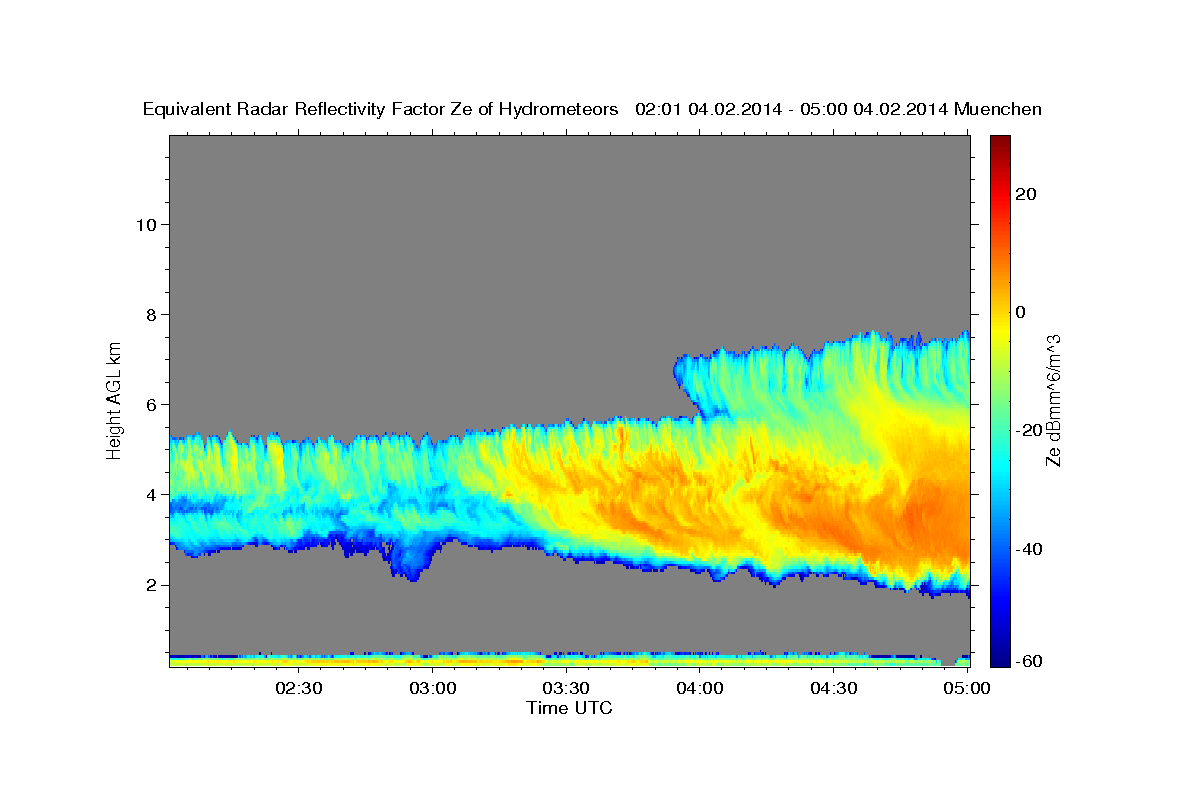The width and height of the screenshot is (1200, 800).
Task: Click the location label 'Muenchen' in the title
Action: click(x=998, y=109)
